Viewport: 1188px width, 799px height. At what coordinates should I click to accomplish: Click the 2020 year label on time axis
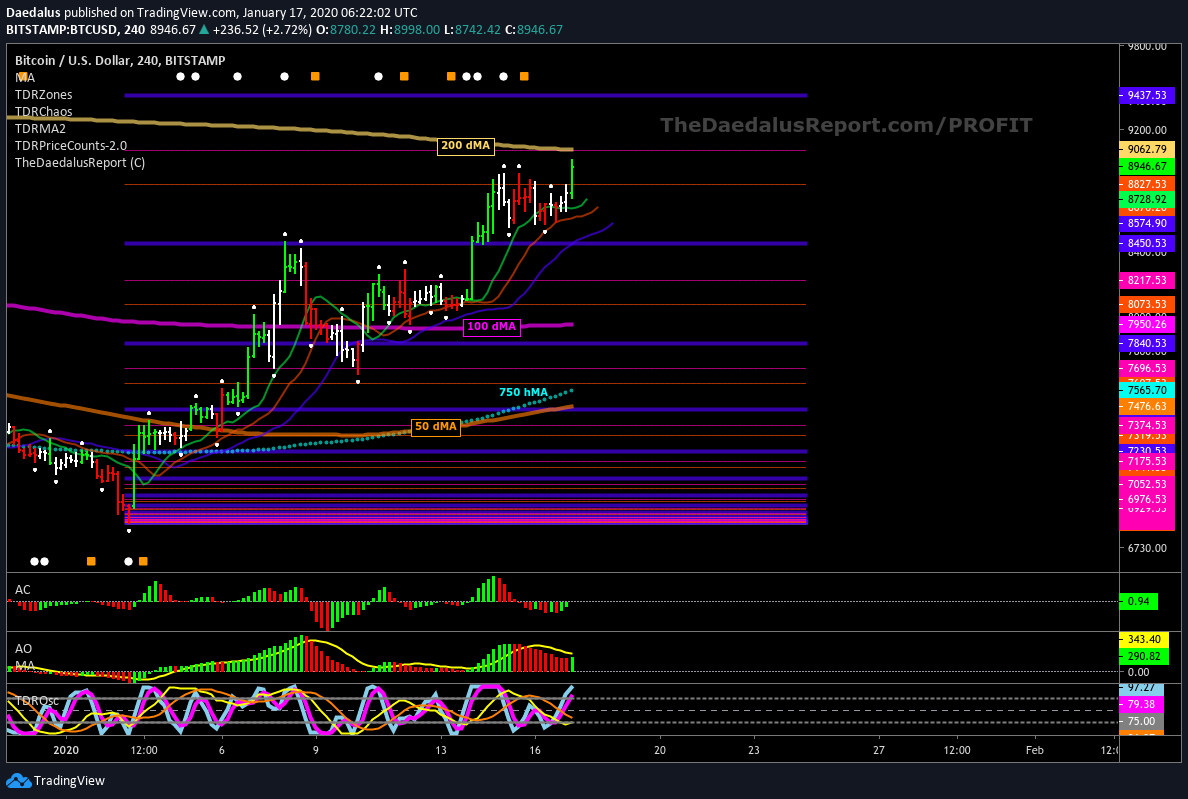click(66, 750)
